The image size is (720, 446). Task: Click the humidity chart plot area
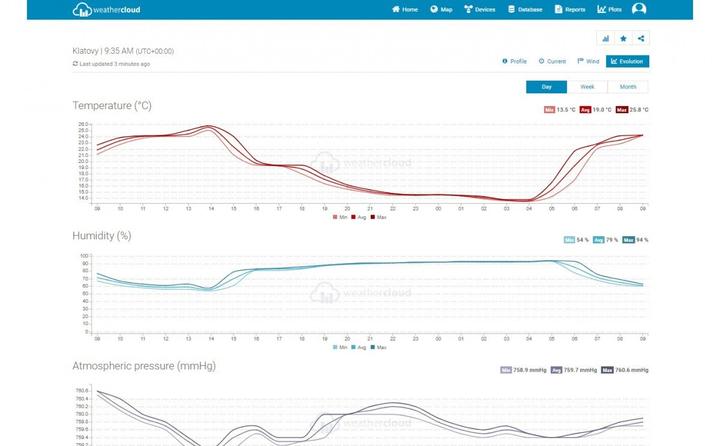(x=370, y=294)
